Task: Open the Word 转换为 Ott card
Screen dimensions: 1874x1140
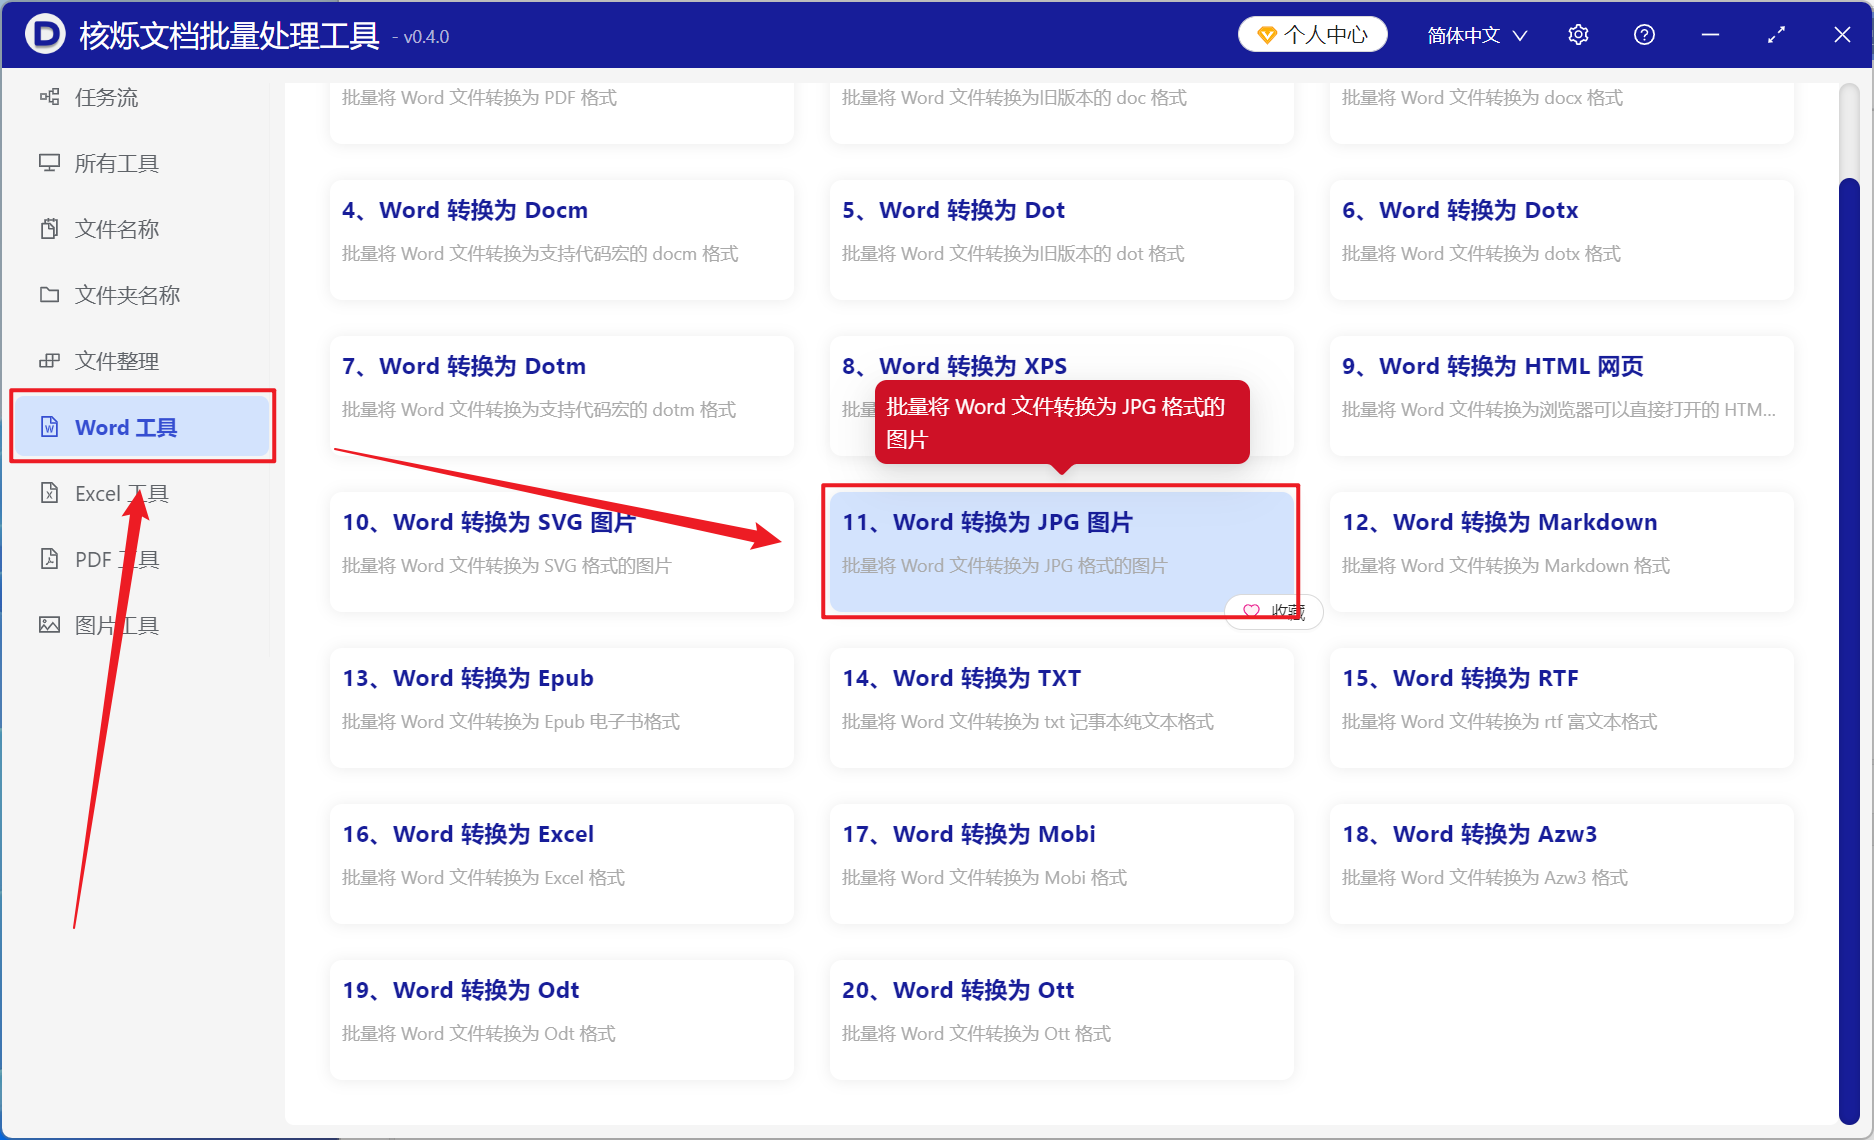Action: click(x=1061, y=1020)
